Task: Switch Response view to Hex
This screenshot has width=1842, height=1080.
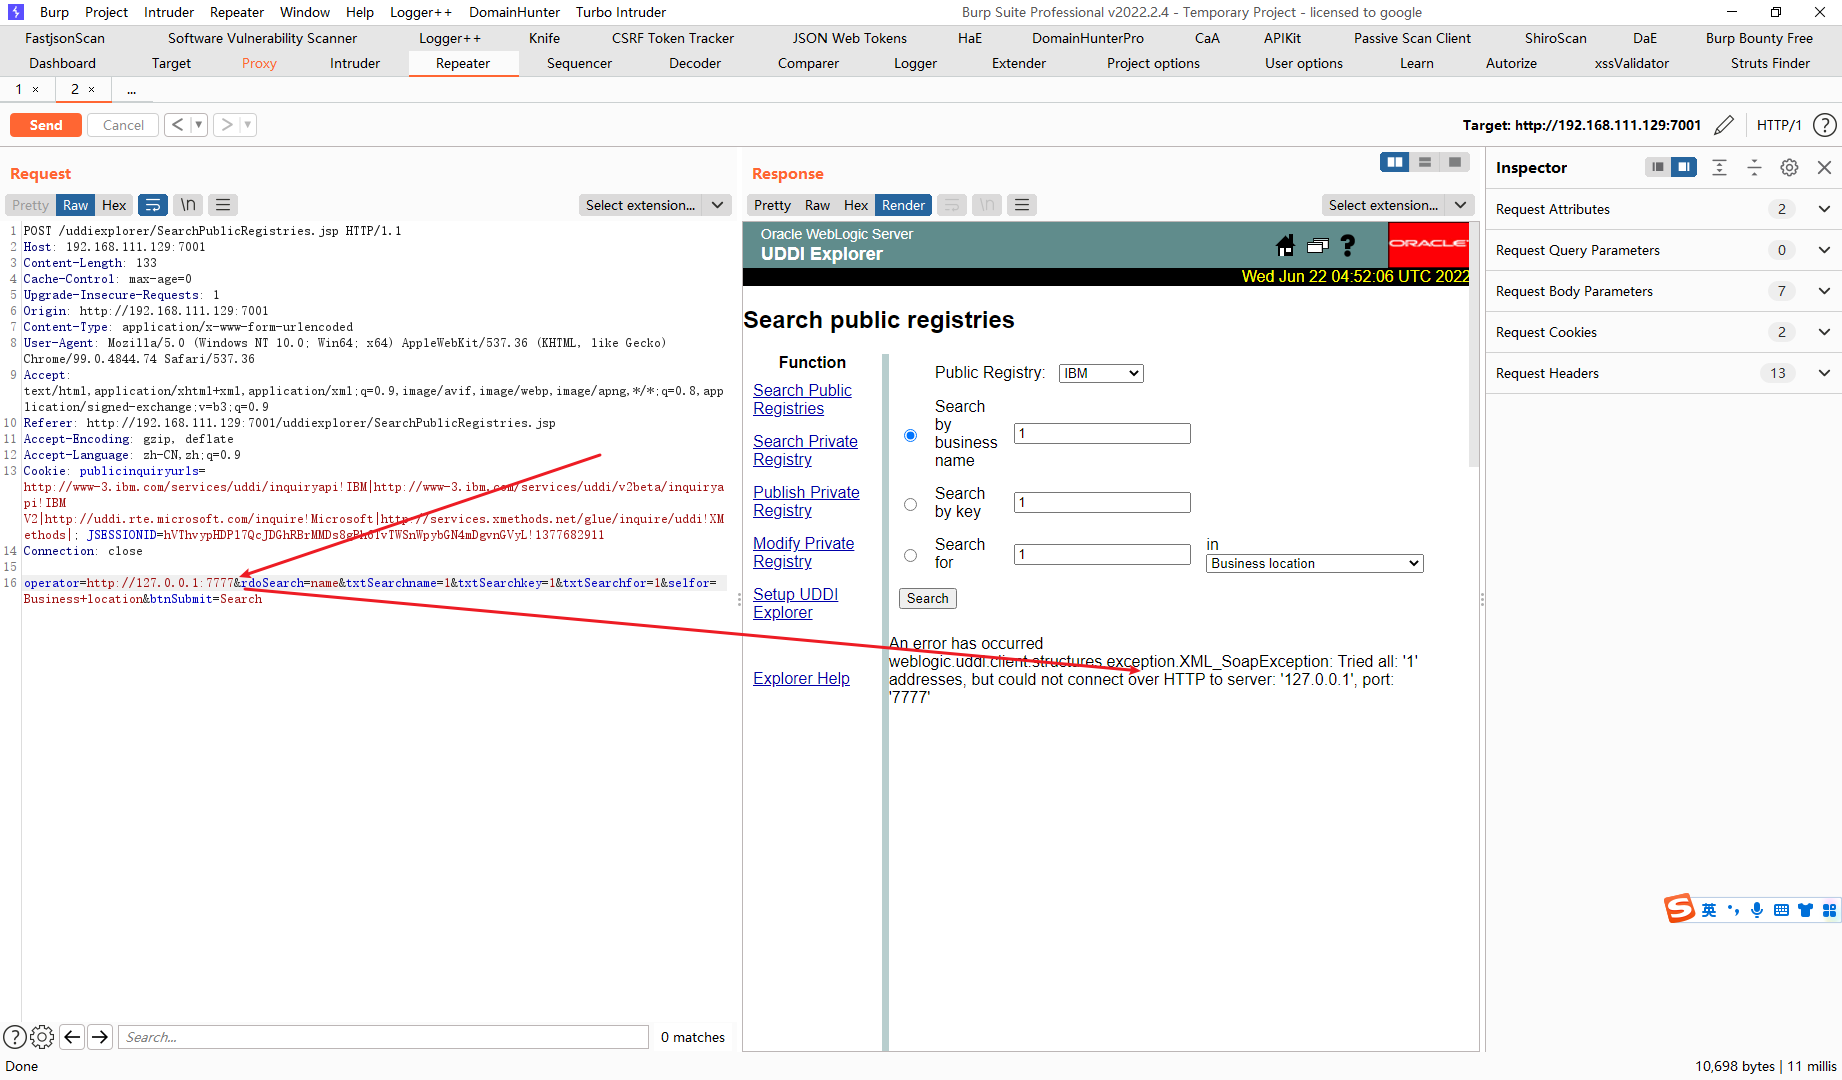Action: 856,205
